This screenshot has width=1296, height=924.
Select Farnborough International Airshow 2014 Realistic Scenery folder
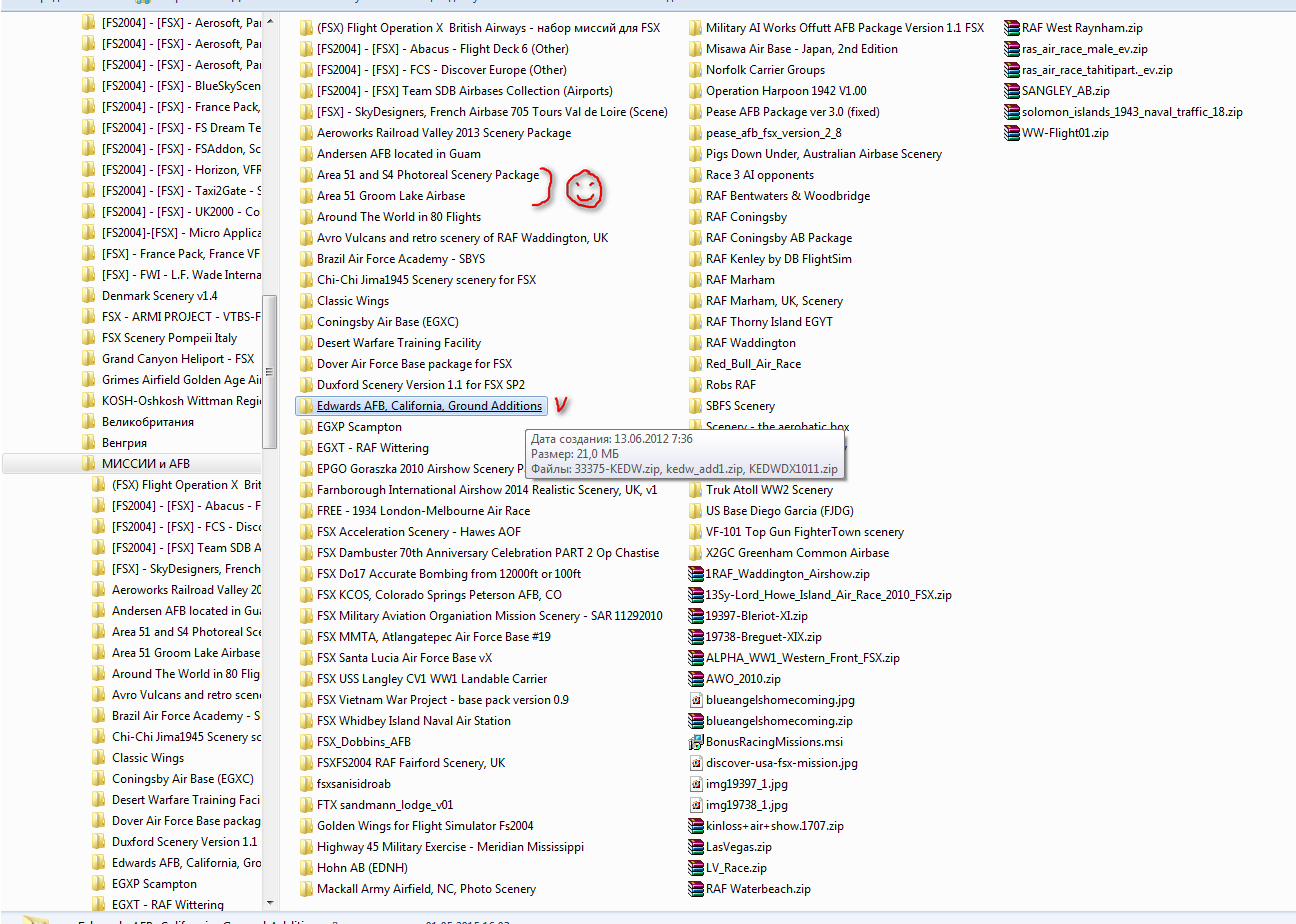487,490
